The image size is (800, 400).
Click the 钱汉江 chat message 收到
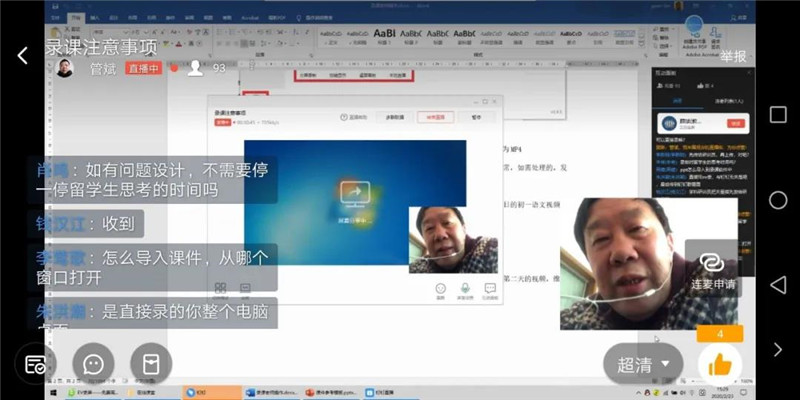(89, 223)
